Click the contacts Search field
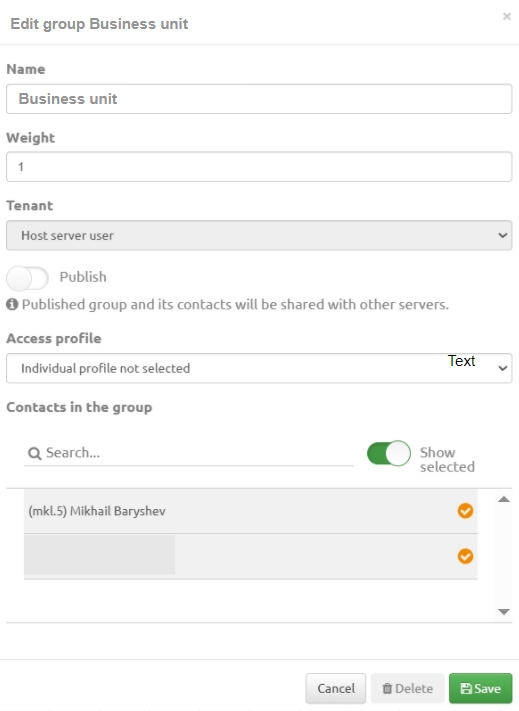Image resolution: width=519 pixels, height=711 pixels. pyautogui.click(x=189, y=453)
